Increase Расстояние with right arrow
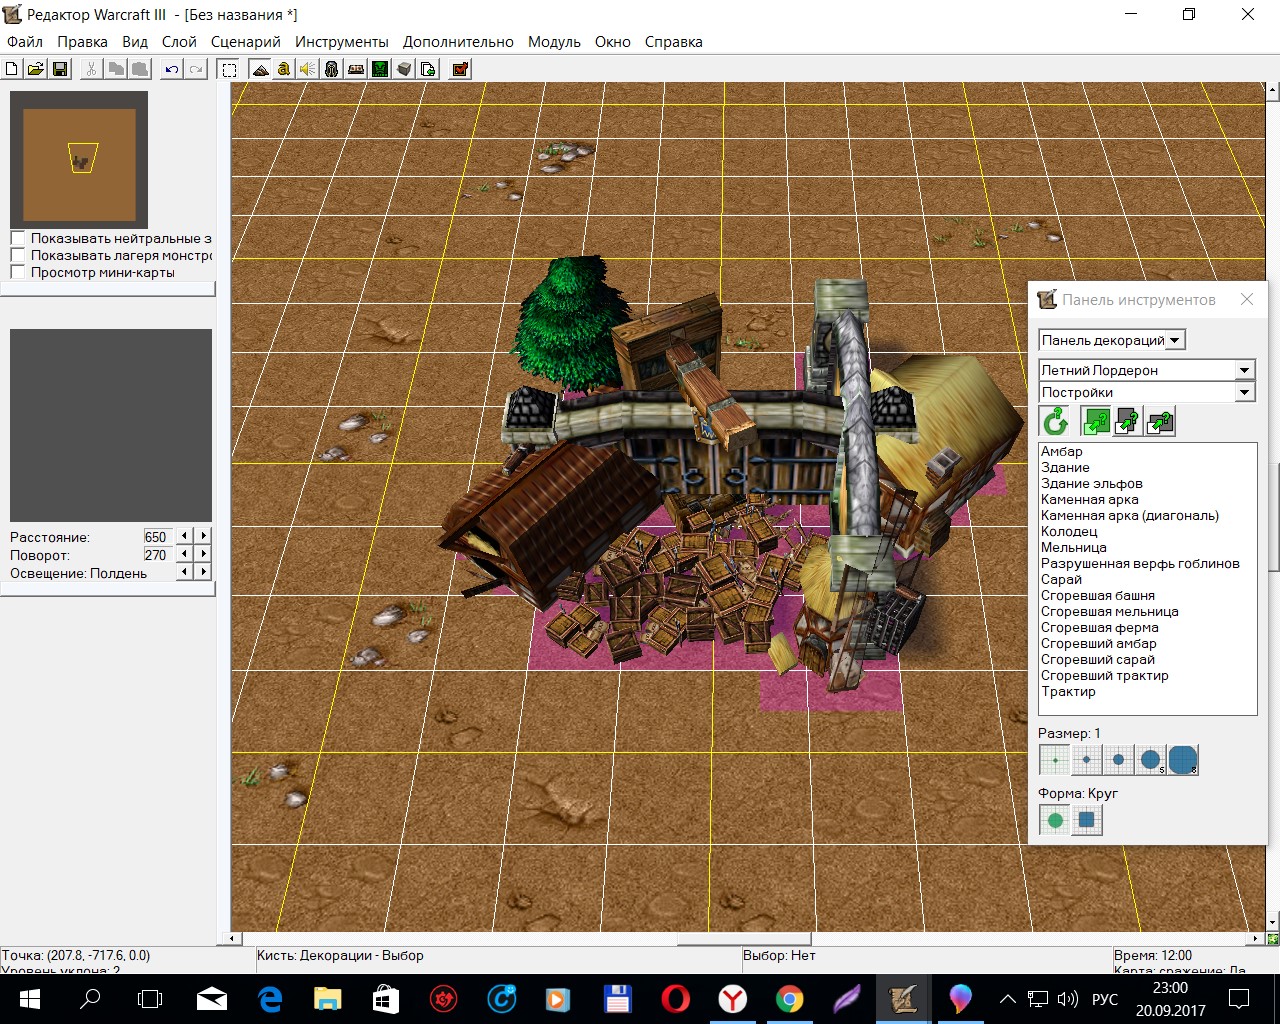 point(204,536)
